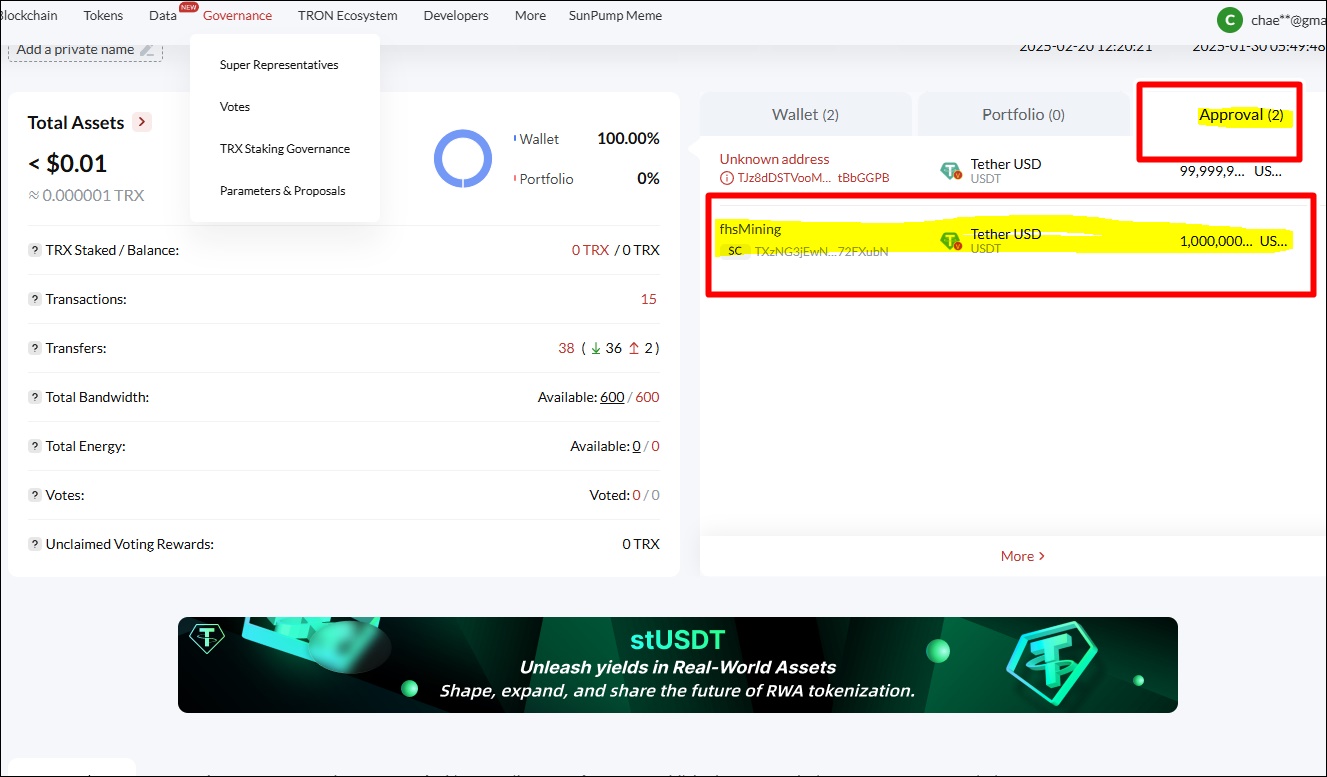Open address TJz8dDSTVooM...tBbGGPB
The height and width of the screenshot is (777, 1327).
click(813, 177)
